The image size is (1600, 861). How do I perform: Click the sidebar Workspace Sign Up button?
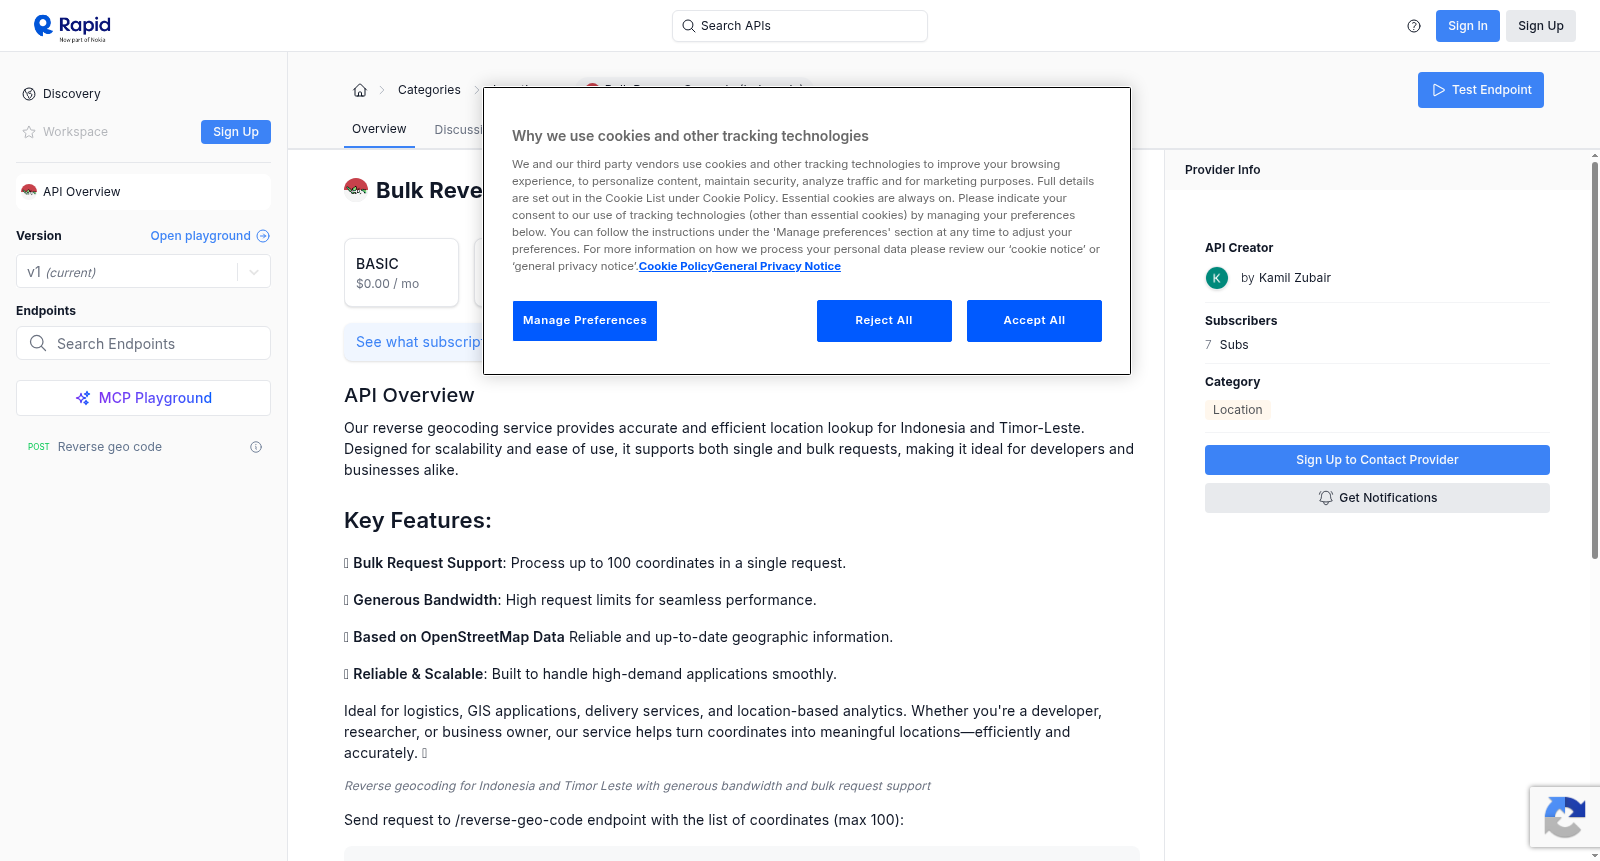236,132
